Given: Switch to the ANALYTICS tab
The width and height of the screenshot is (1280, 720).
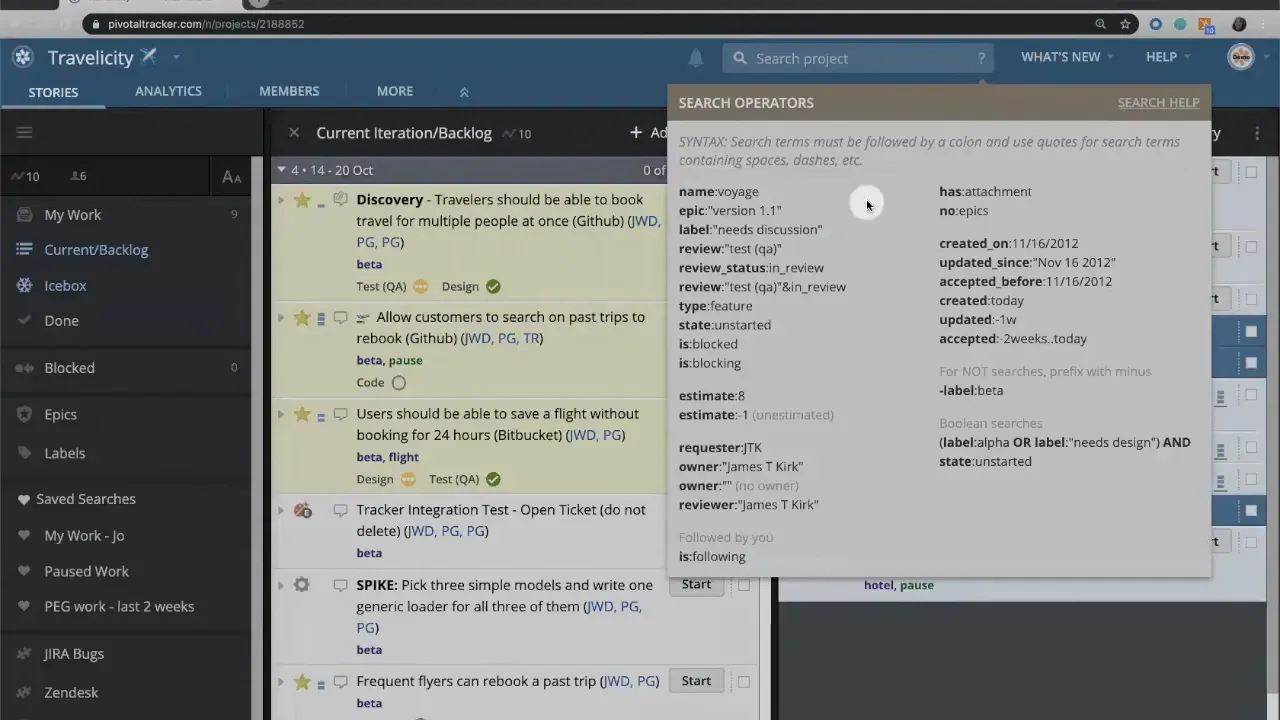Looking at the screenshot, I should 168,91.
